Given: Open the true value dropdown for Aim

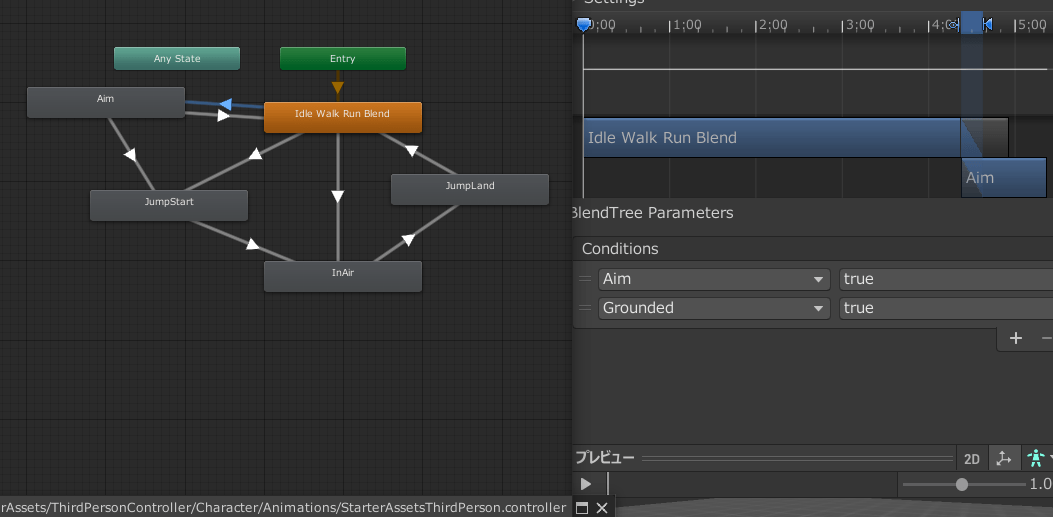Looking at the screenshot, I should click(x=946, y=279).
